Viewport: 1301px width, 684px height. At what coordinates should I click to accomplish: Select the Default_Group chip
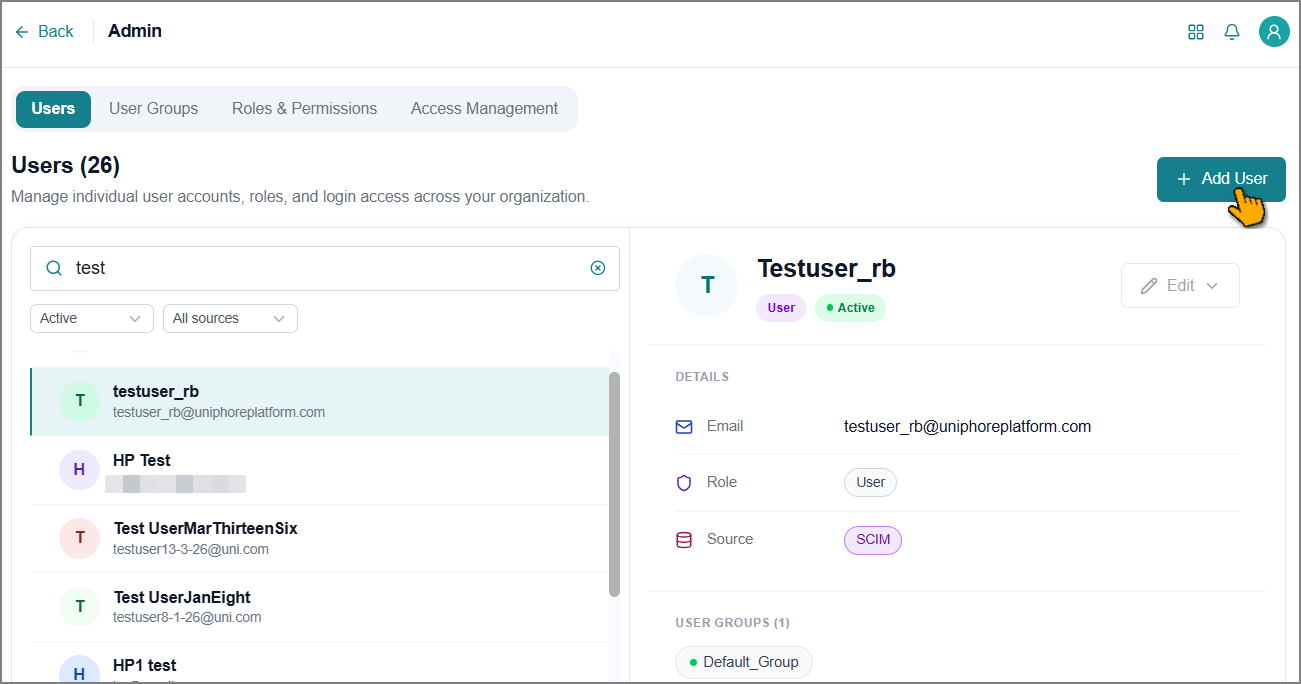pyautogui.click(x=744, y=662)
